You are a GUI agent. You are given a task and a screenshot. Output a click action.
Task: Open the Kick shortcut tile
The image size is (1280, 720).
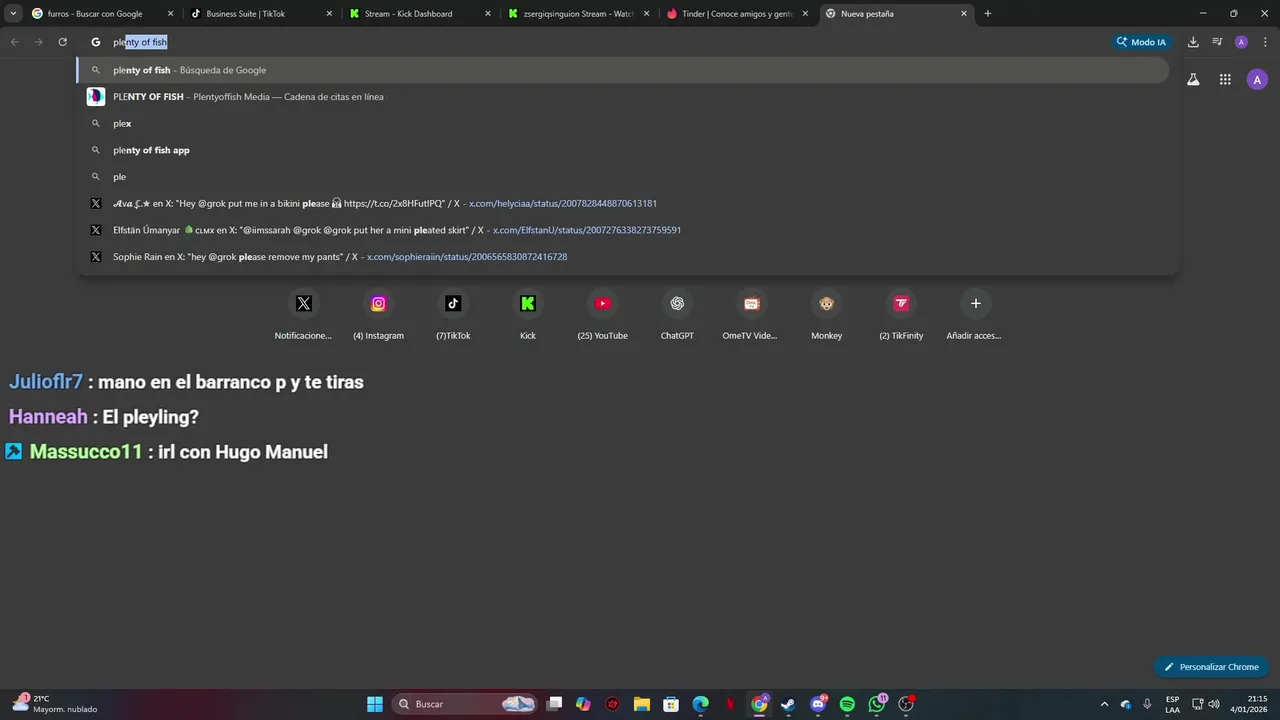[x=528, y=316]
